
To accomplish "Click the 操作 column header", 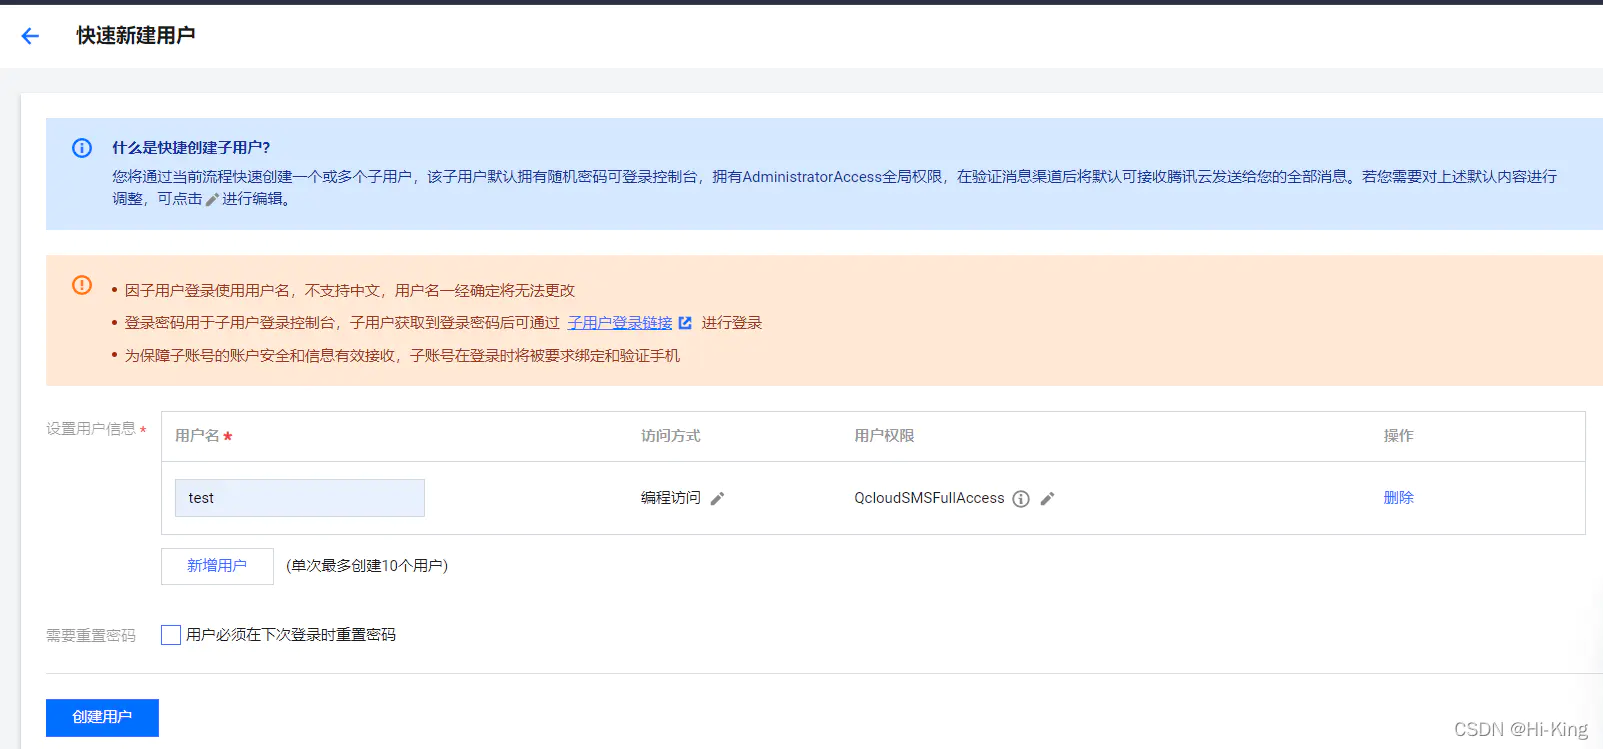I will [x=1398, y=436].
